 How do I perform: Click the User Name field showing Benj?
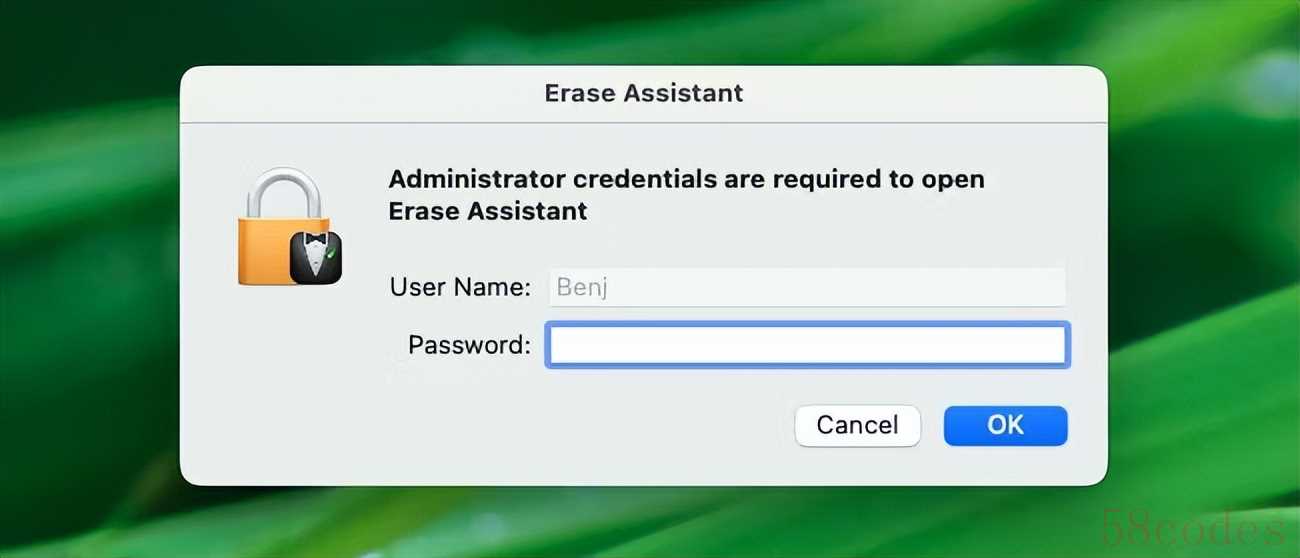tap(806, 287)
